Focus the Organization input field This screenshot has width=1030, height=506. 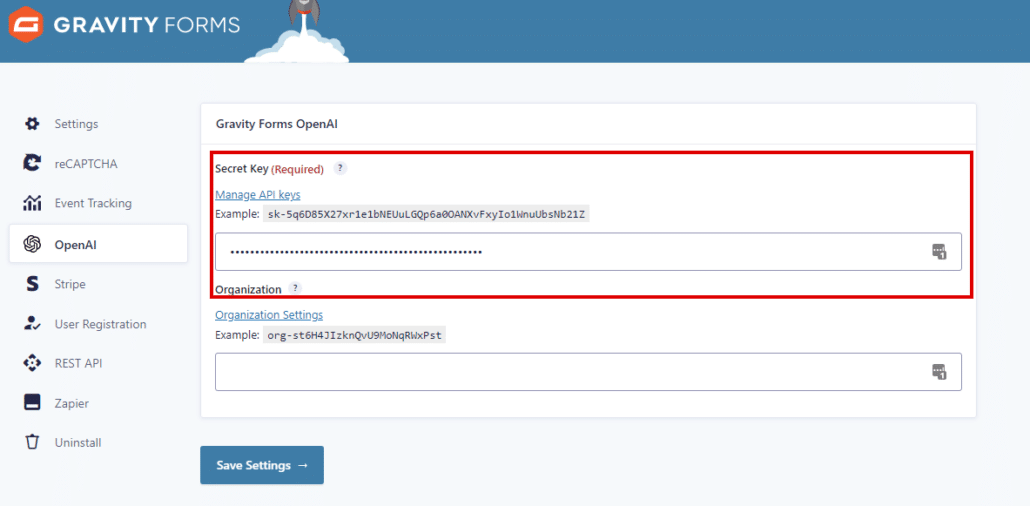pyautogui.click(x=589, y=372)
